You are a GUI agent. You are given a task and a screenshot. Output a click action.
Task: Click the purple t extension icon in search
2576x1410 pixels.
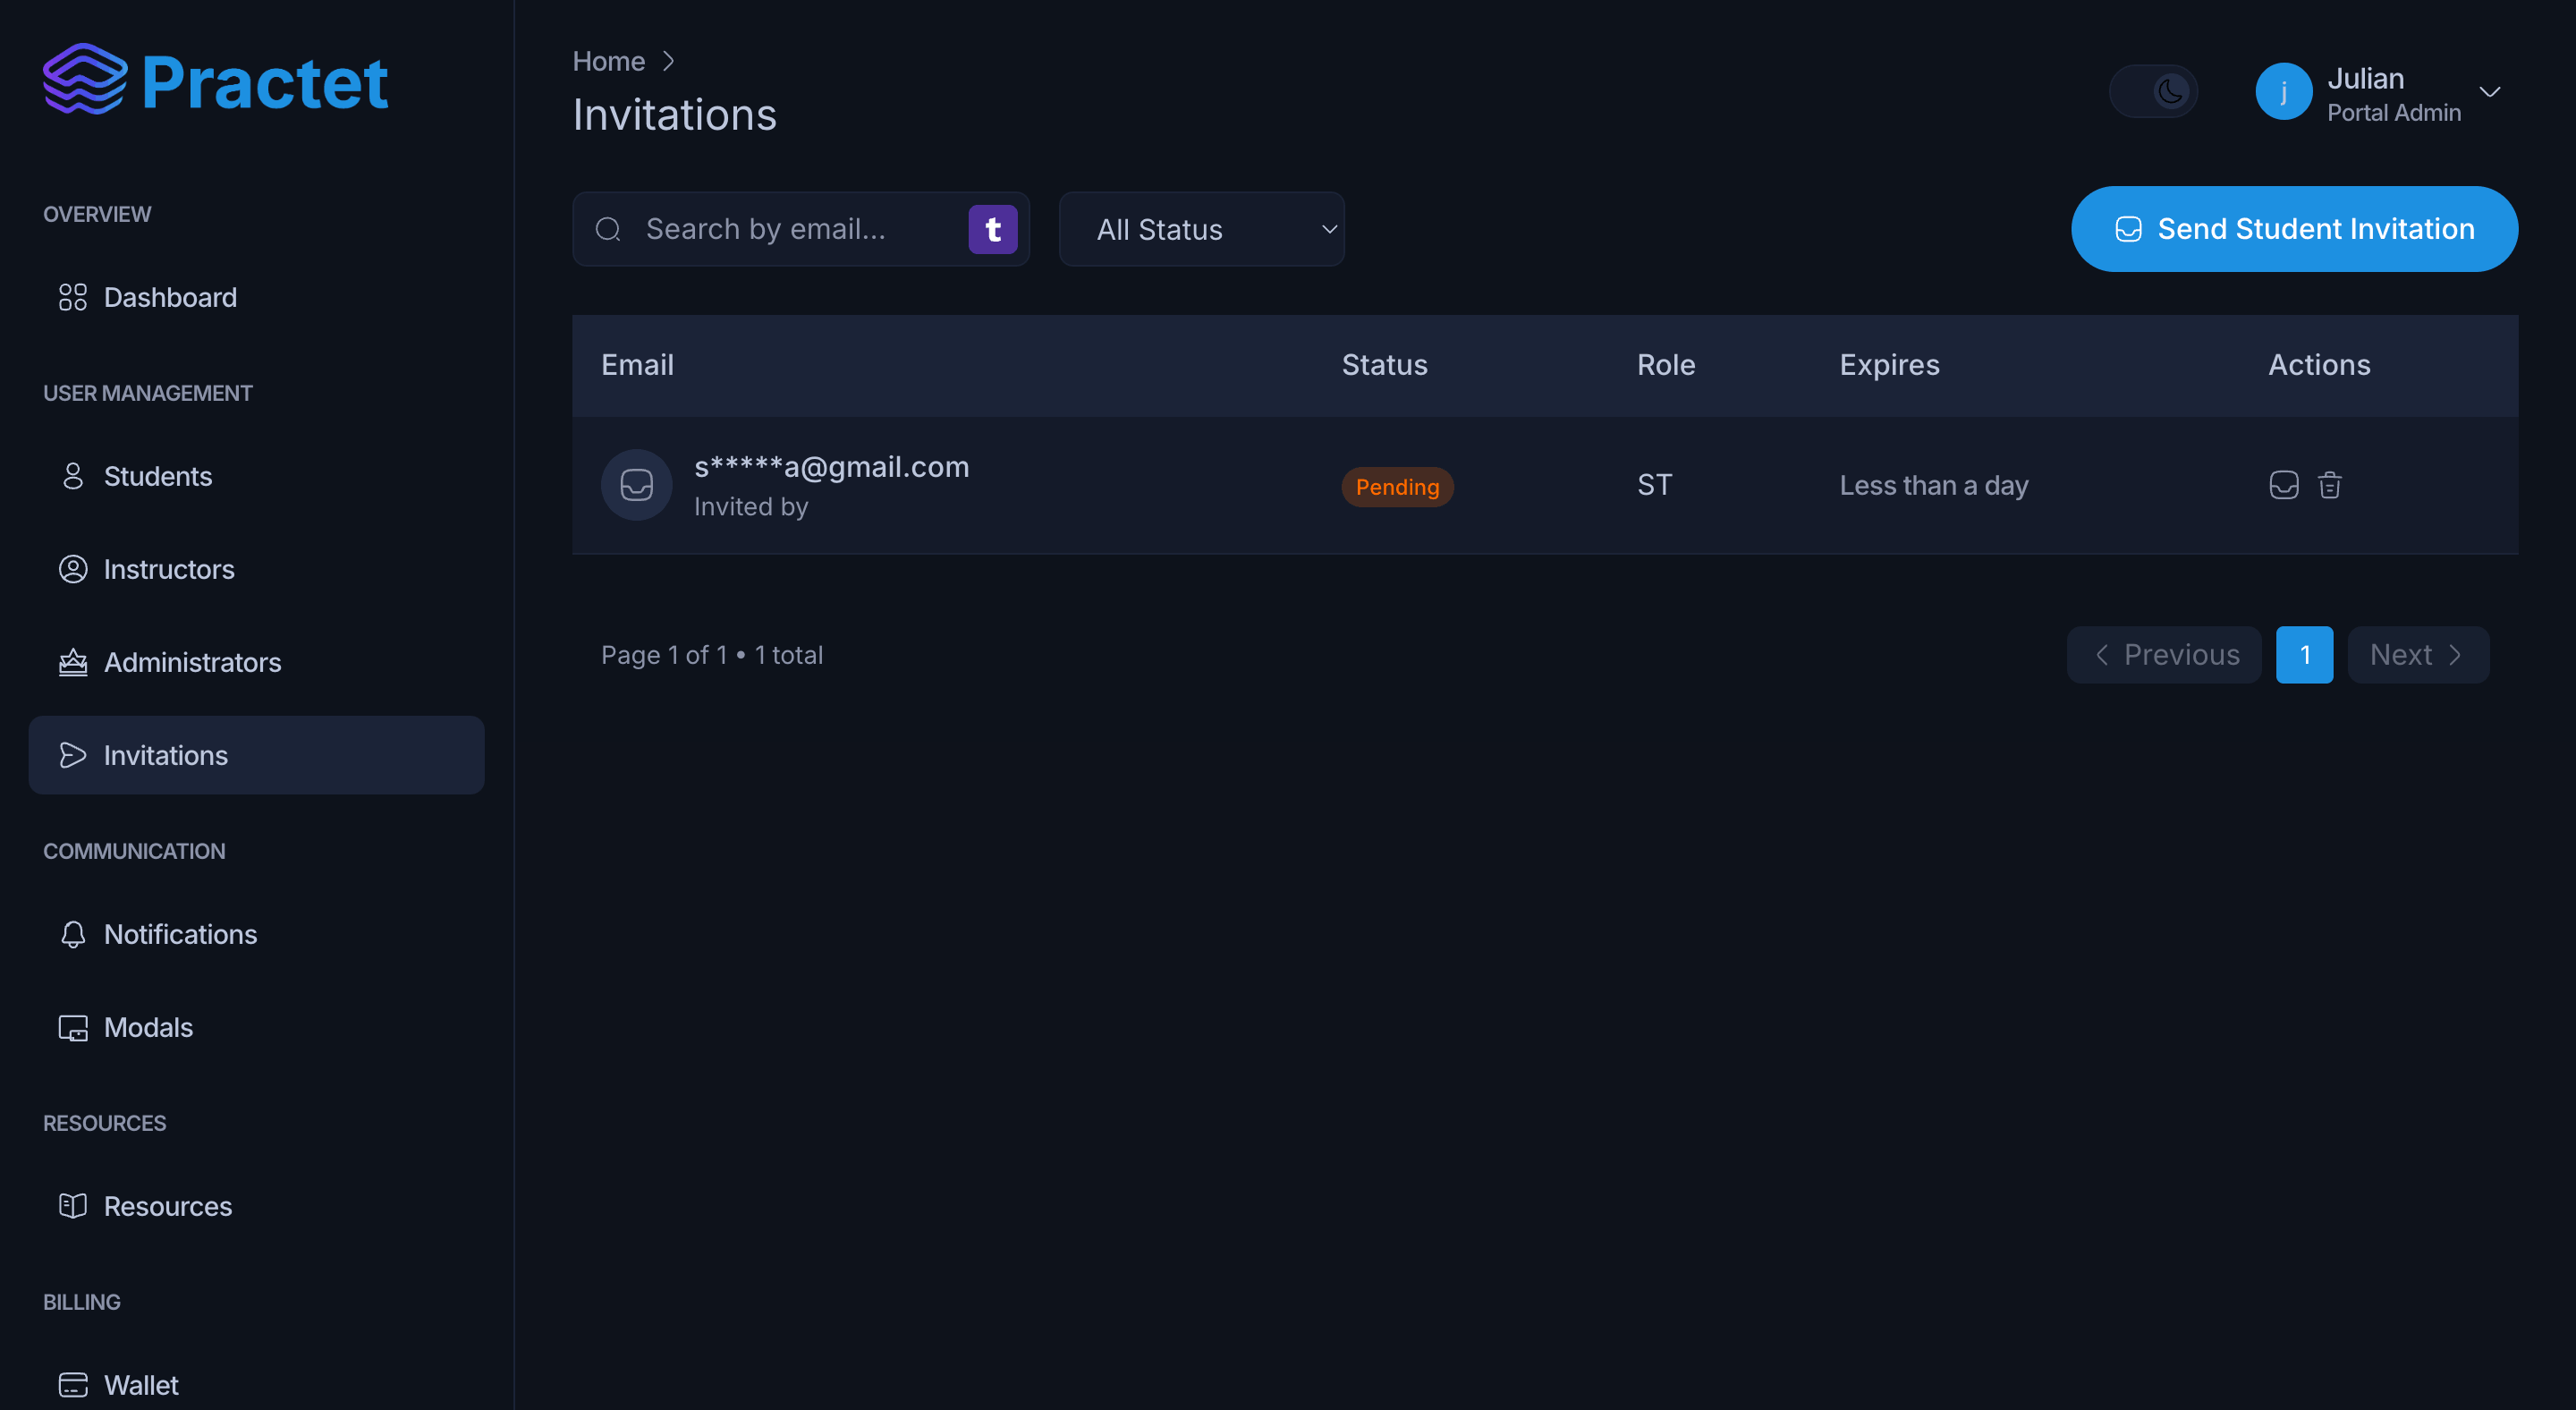(992, 229)
